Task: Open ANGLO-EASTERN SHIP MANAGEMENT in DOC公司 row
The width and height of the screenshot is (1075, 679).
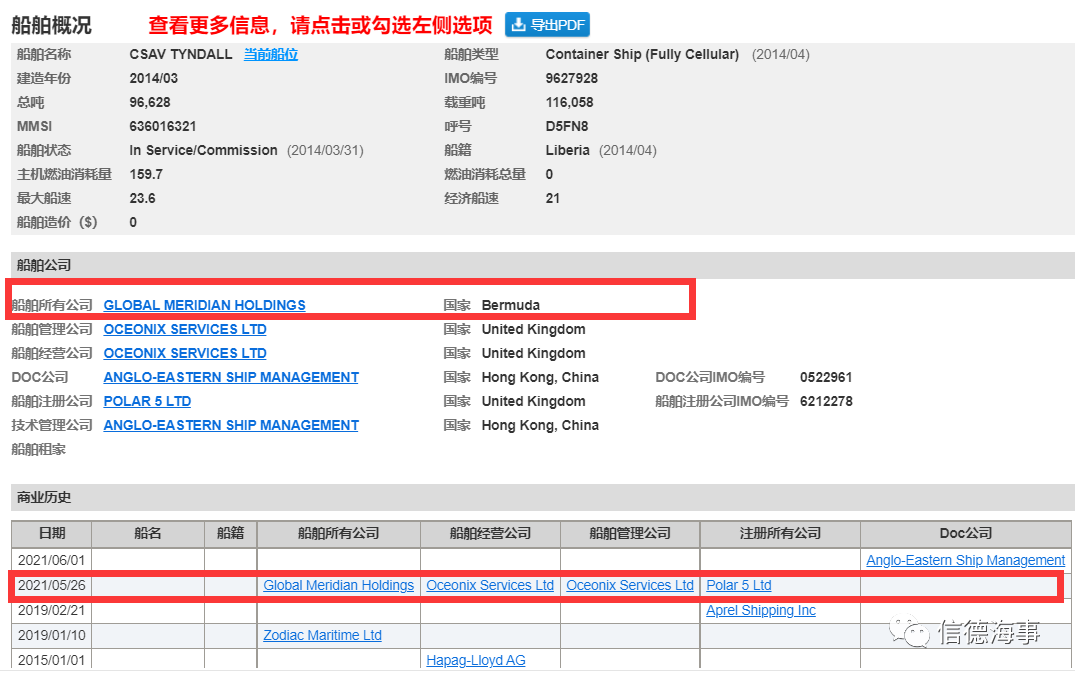Action: coord(231,377)
